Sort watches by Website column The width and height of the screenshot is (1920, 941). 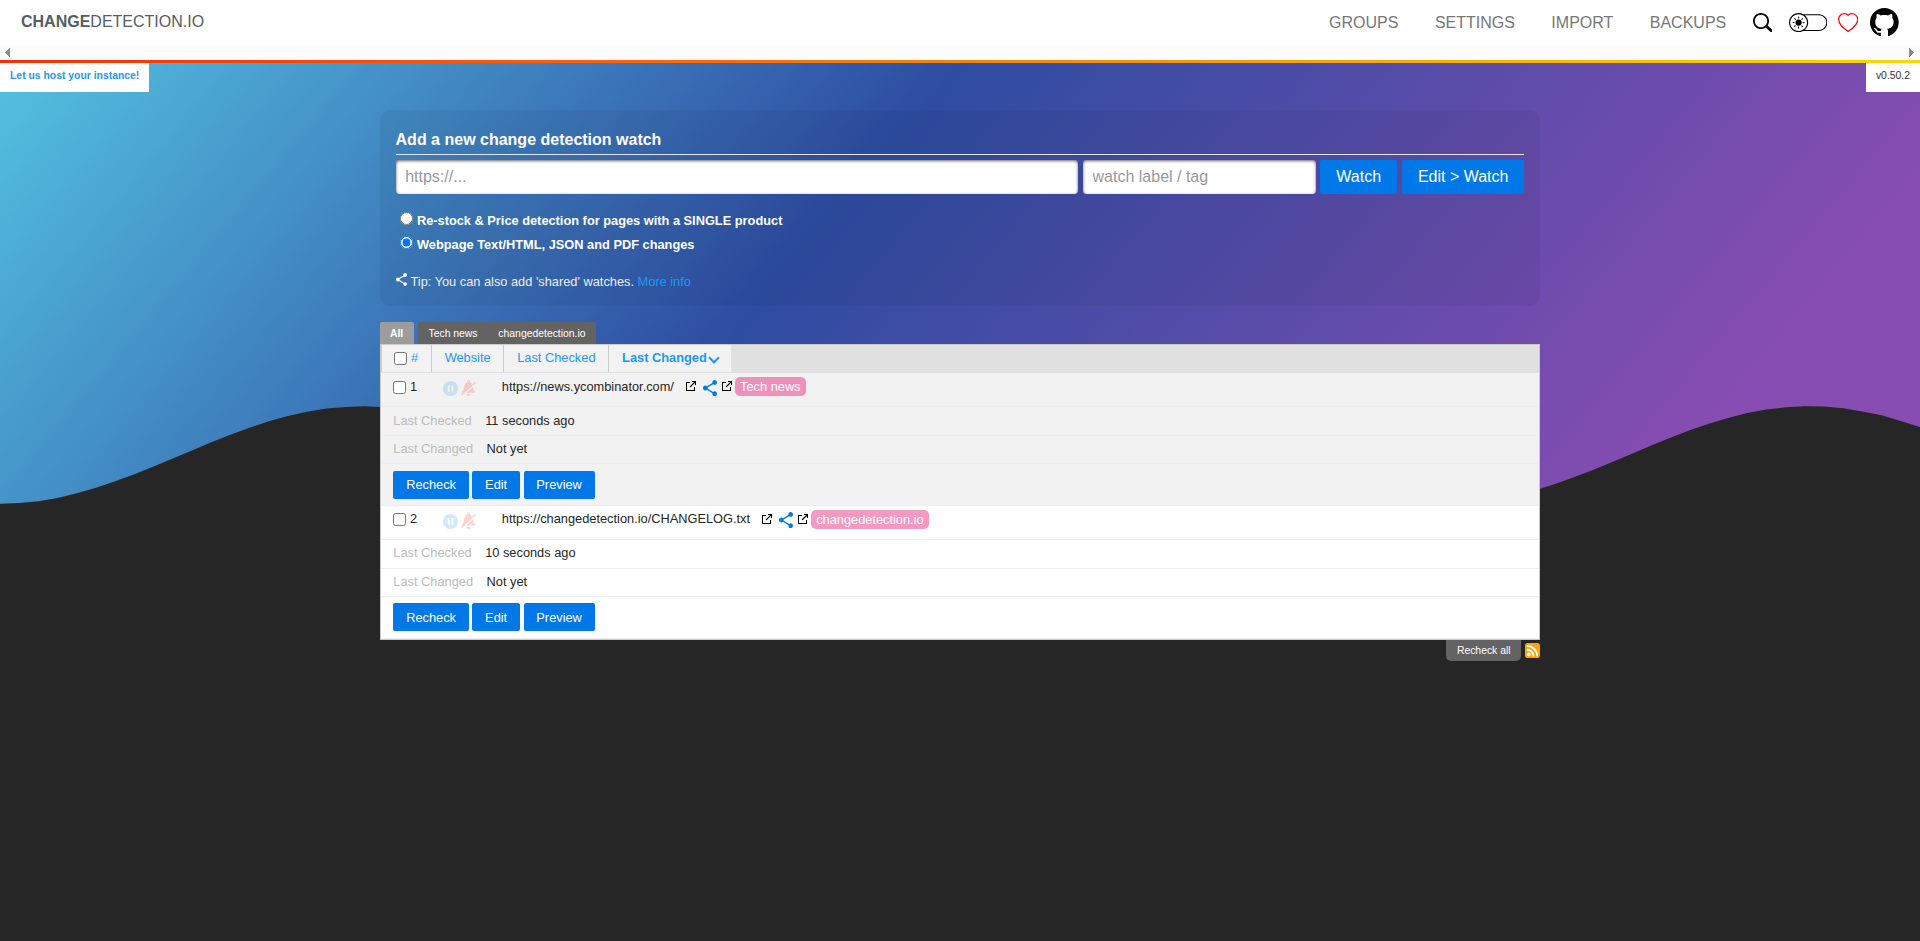[x=467, y=358]
